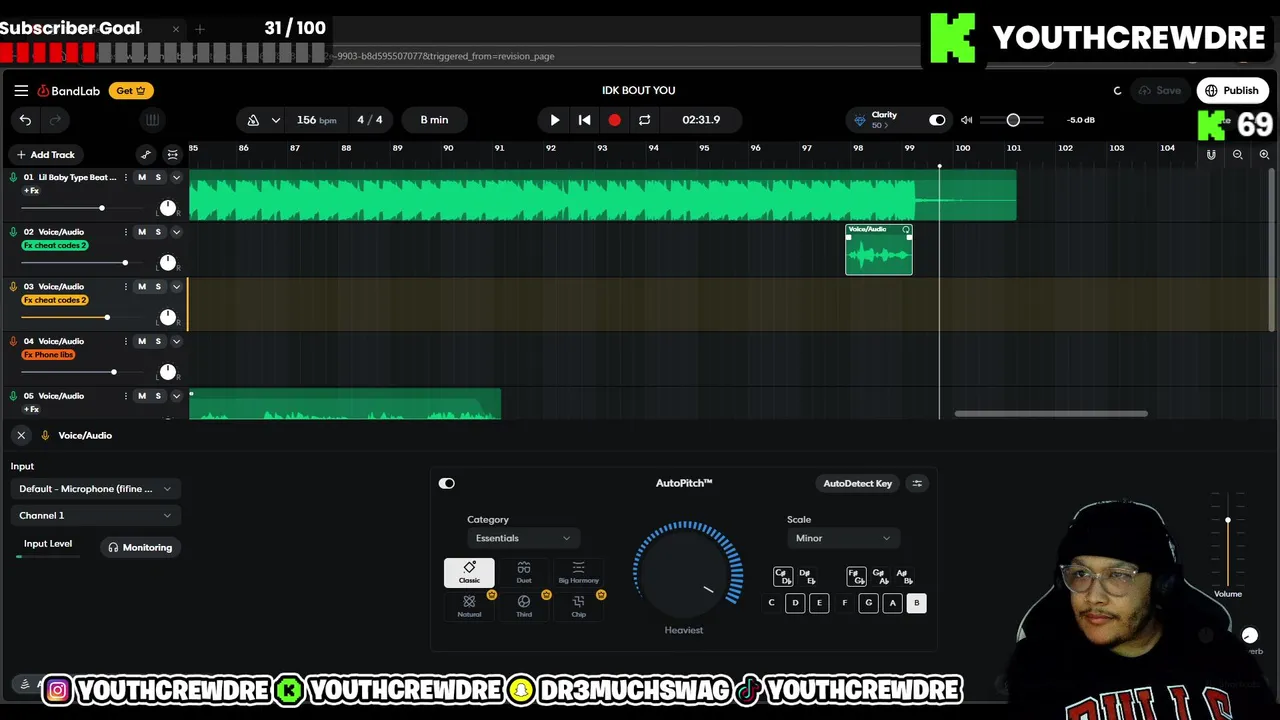Open the Fx cheat codes 2 tag on track 02

[x=55, y=245]
